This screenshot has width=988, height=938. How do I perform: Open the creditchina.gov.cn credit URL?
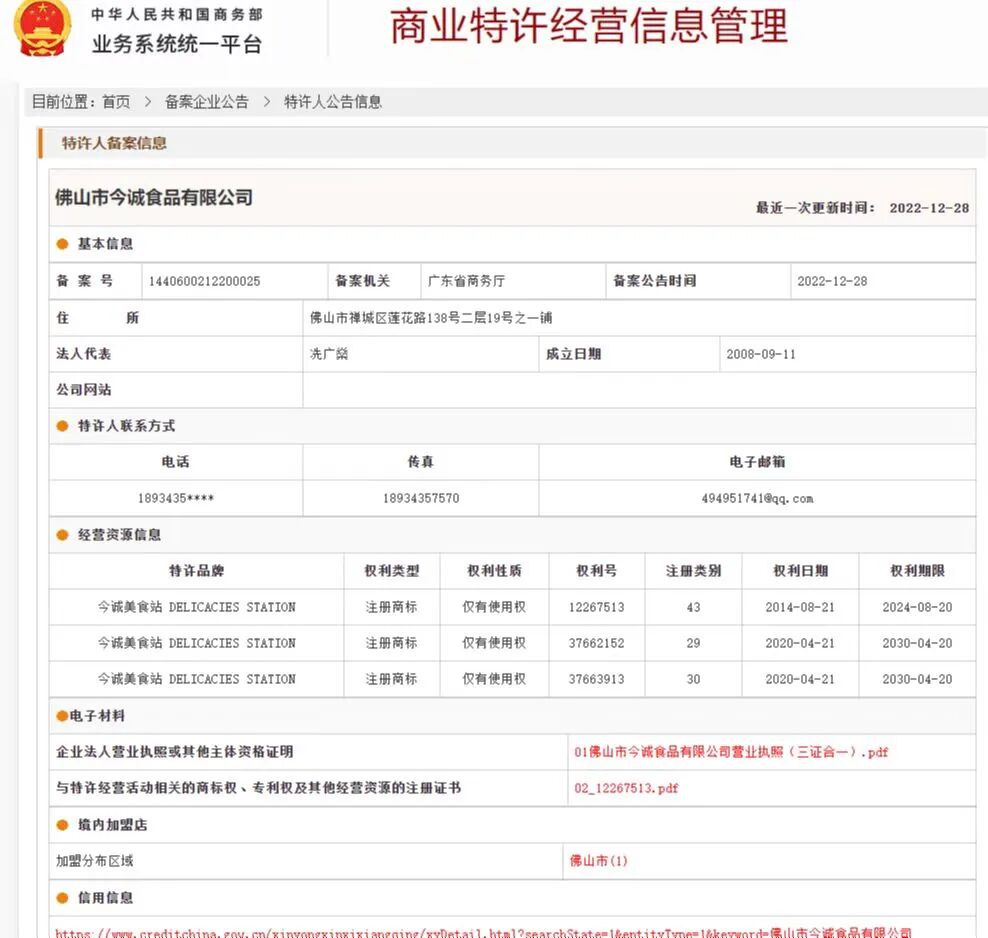pos(484,933)
